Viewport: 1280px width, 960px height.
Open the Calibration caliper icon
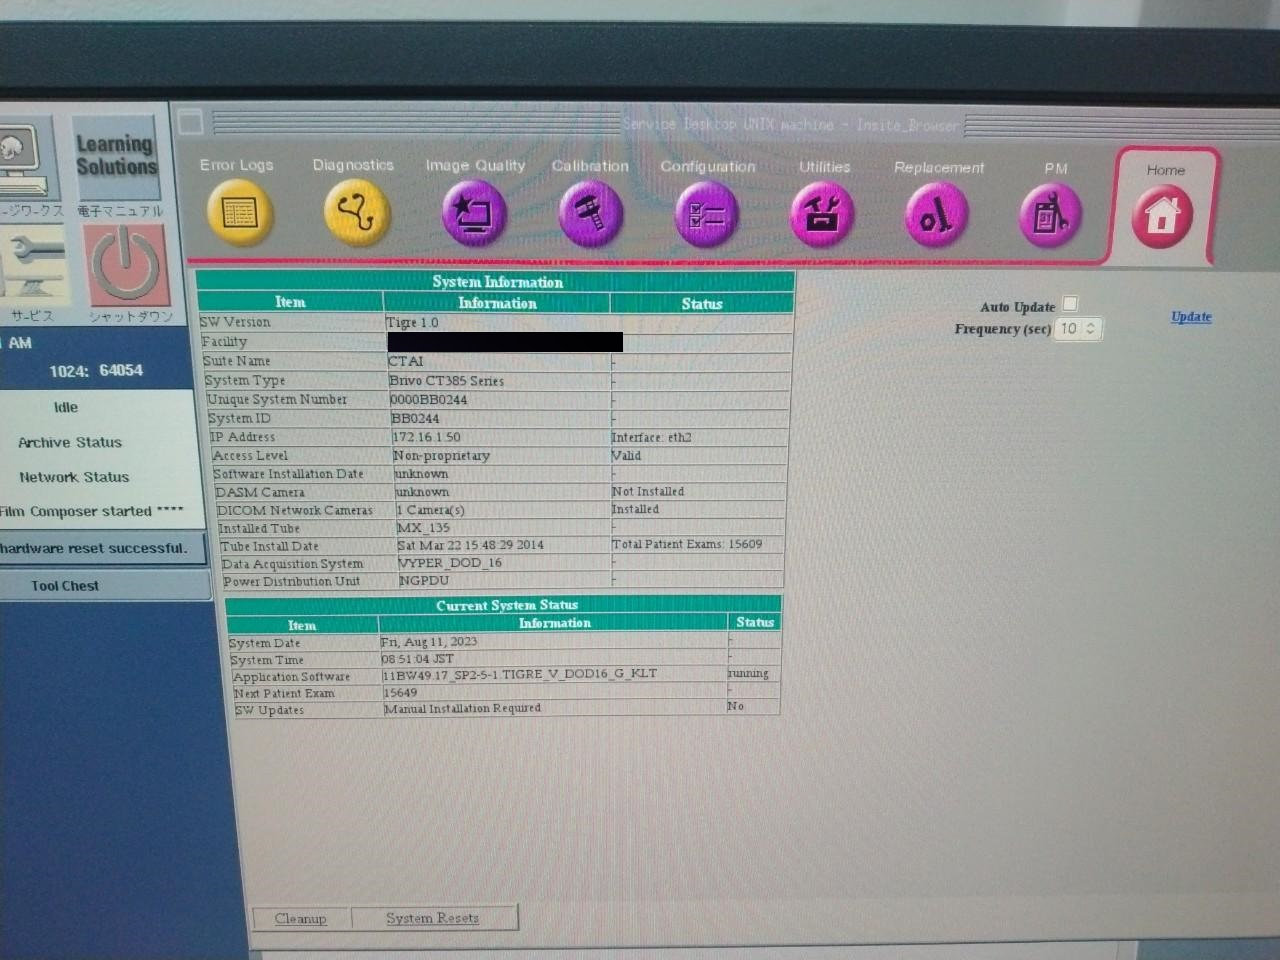tap(591, 213)
